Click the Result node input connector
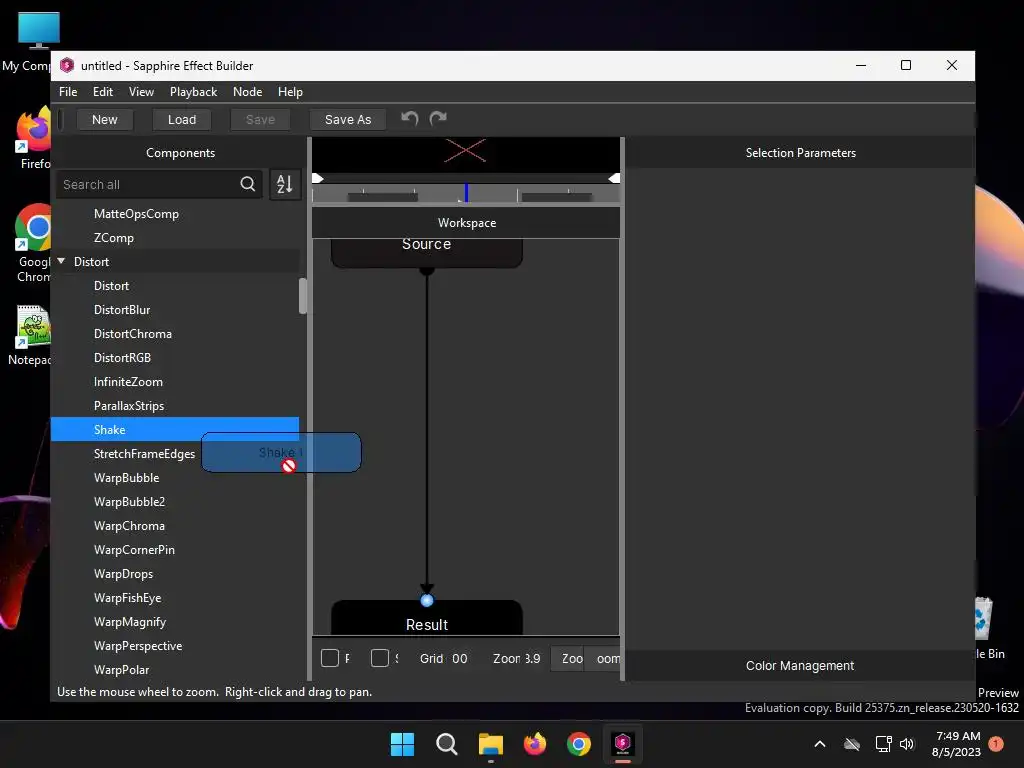Screen dimensions: 1024x768 tap(426, 600)
